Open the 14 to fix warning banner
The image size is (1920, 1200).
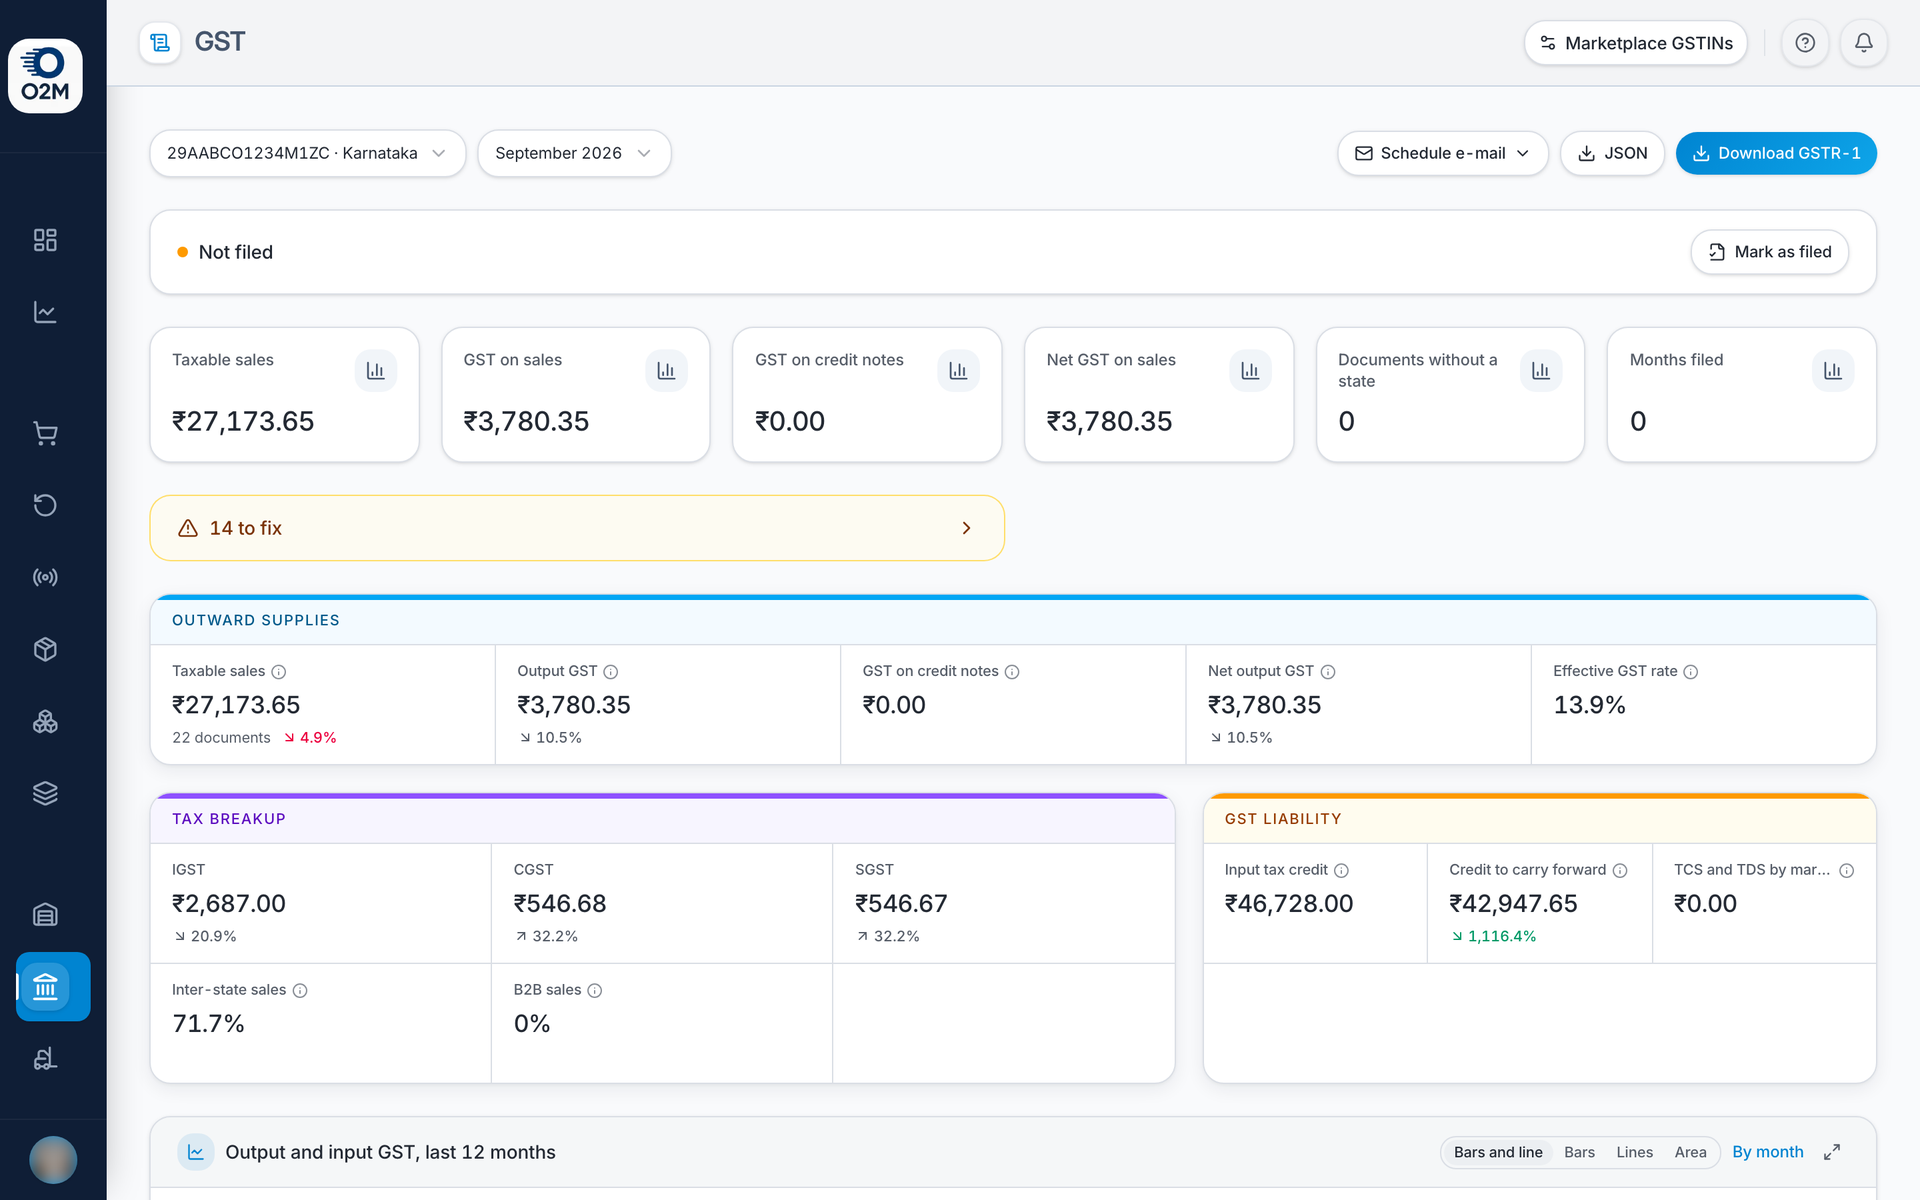pyautogui.click(x=577, y=528)
